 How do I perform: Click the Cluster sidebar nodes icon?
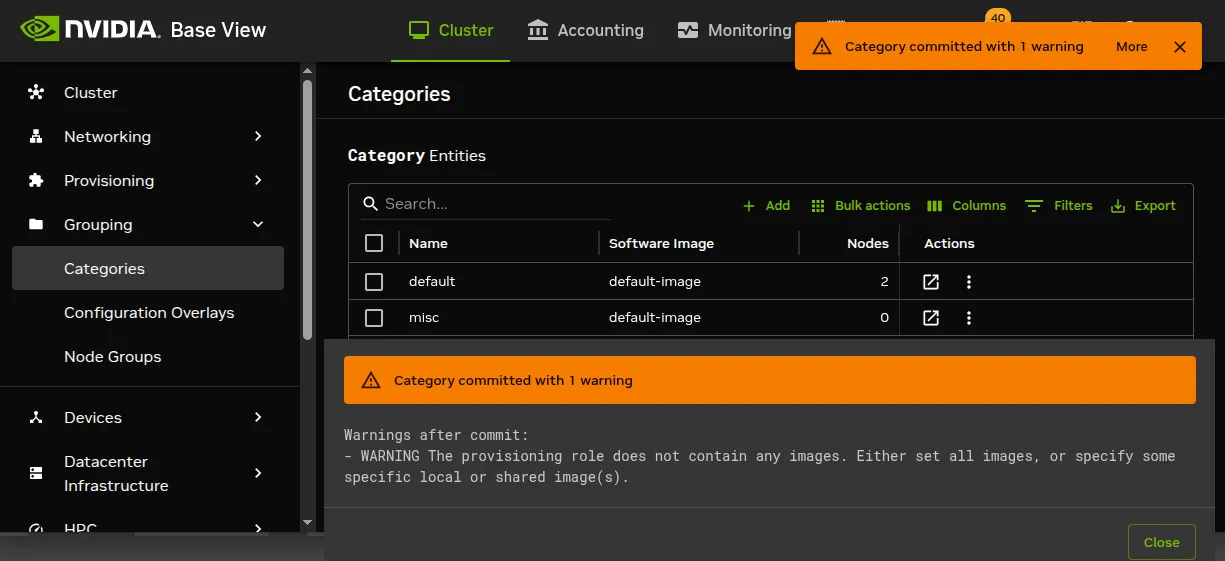[x=36, y=92]
